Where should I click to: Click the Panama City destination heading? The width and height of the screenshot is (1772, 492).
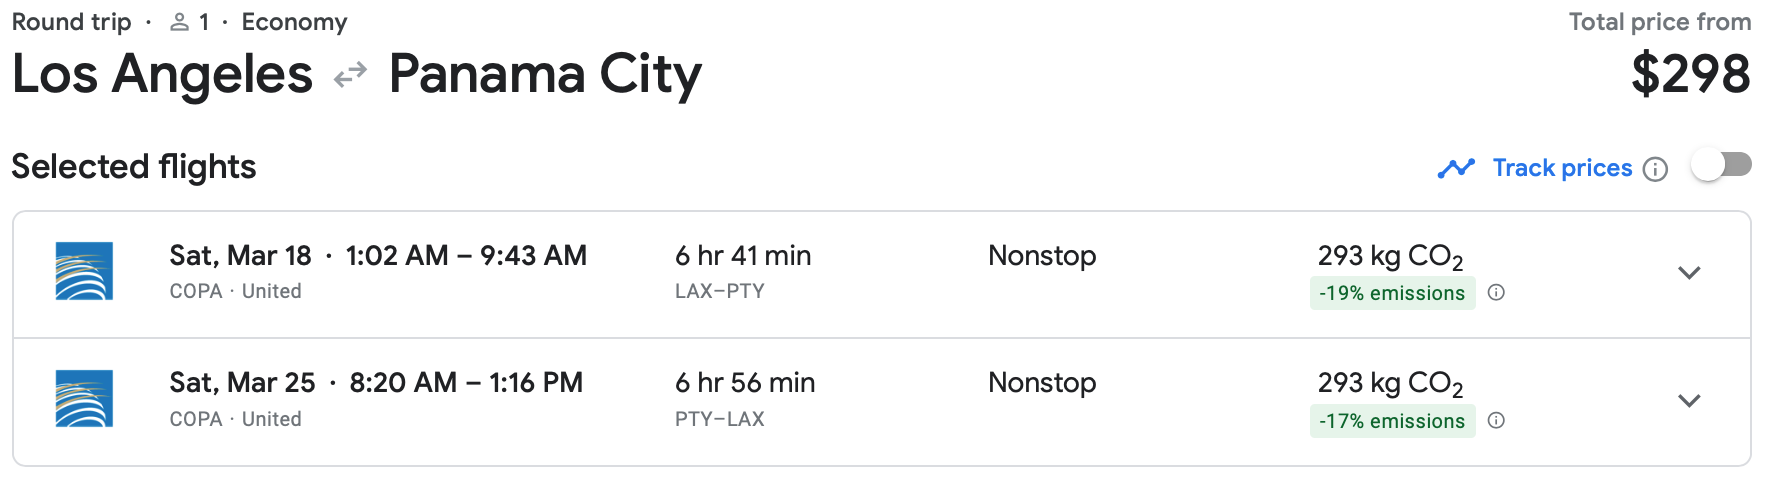click(x=545, y=75)
